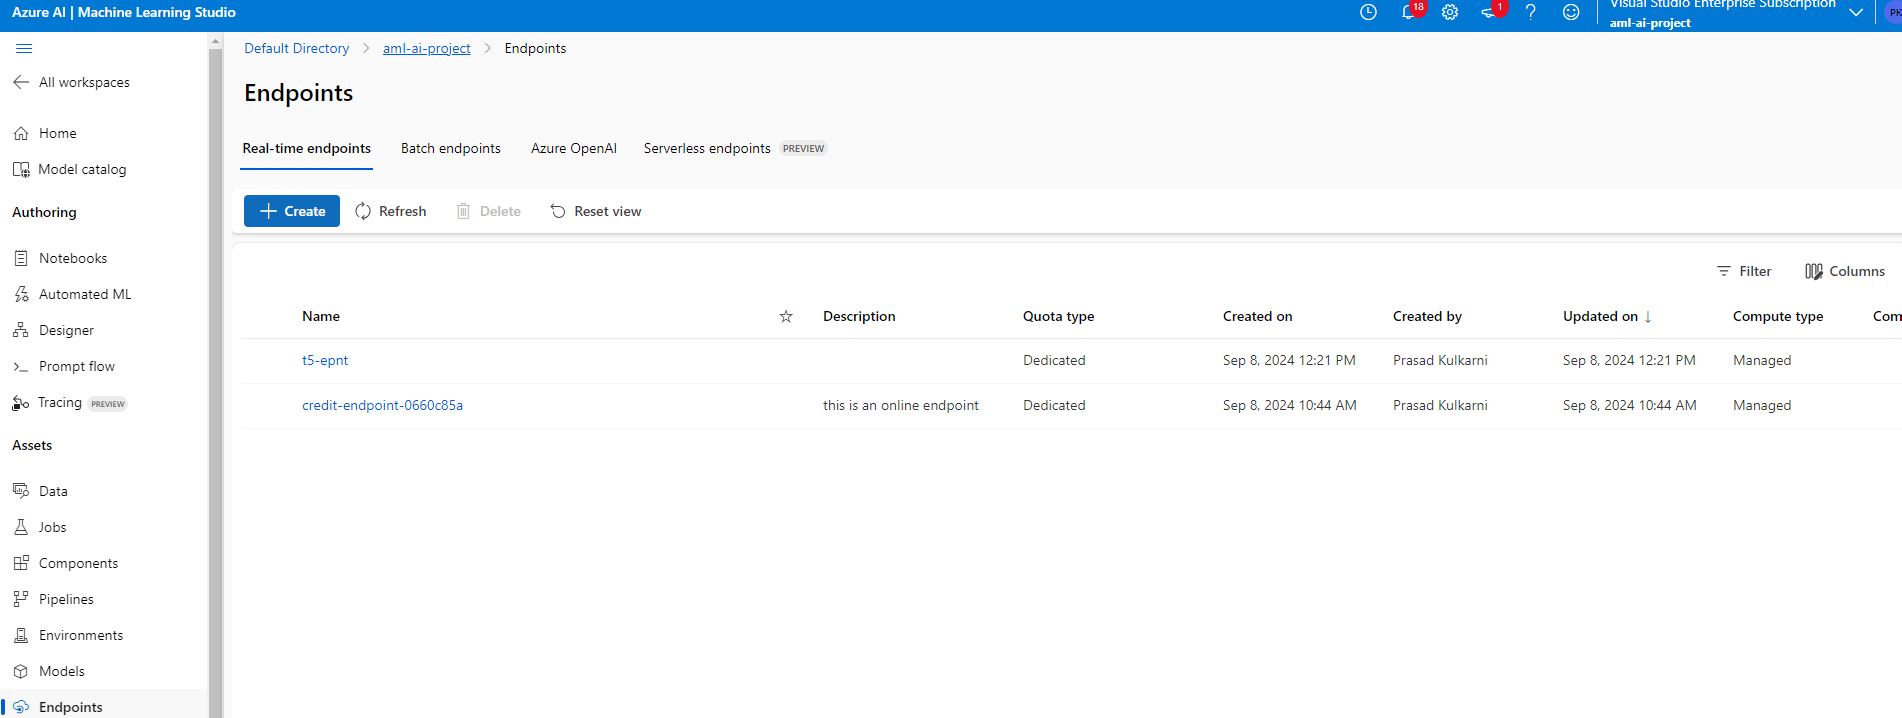The width and height of the screenshot is (1902, 718).
Task: Sort by Description column header
Action: [x=859, y=316]
